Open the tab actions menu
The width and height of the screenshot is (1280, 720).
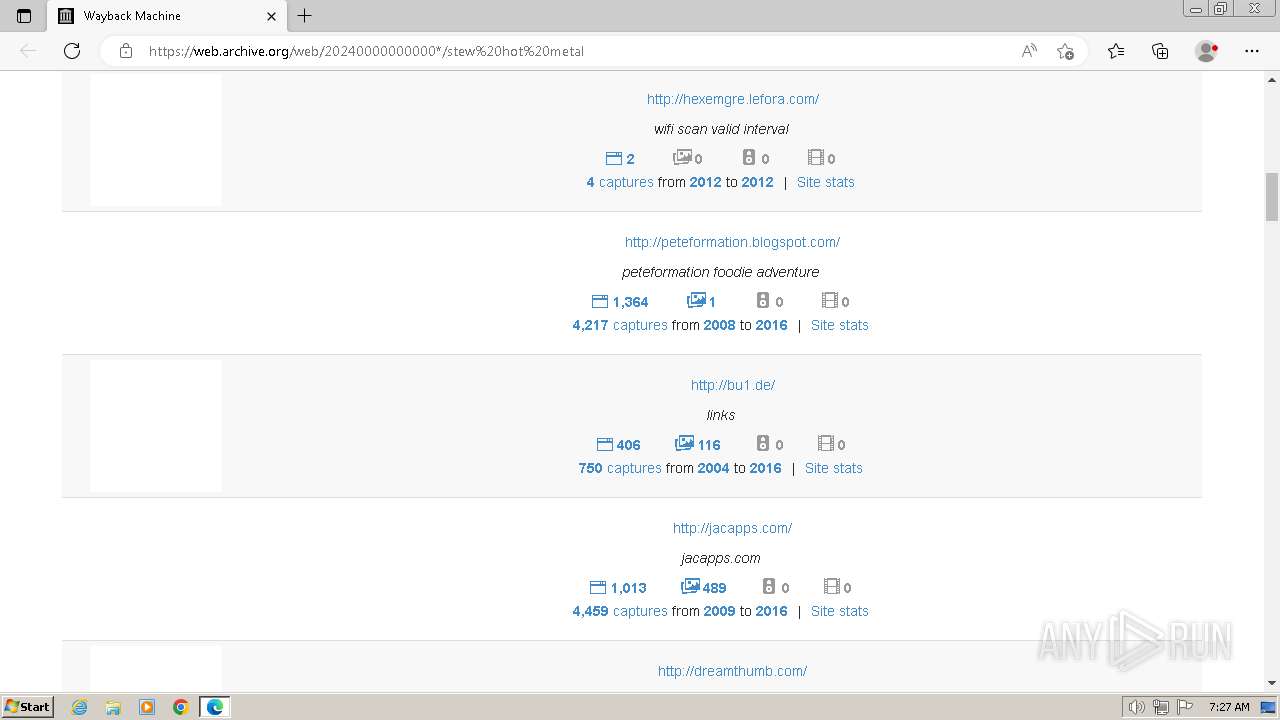coord(24,16)
